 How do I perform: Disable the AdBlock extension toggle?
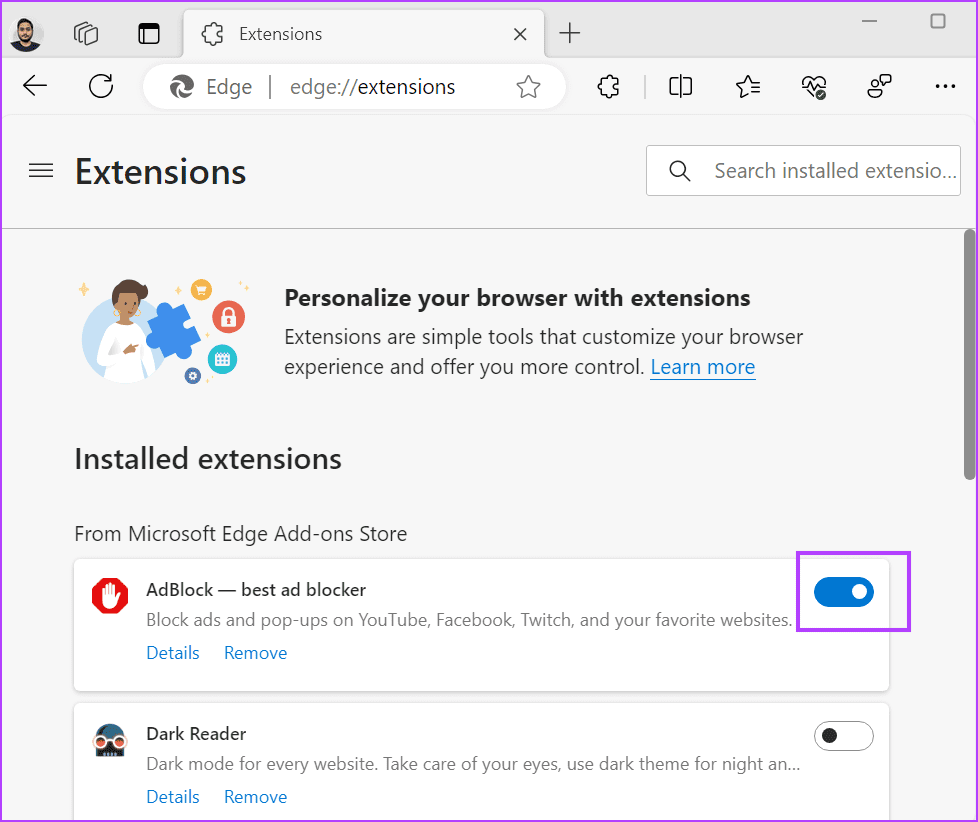coord(843,592)
